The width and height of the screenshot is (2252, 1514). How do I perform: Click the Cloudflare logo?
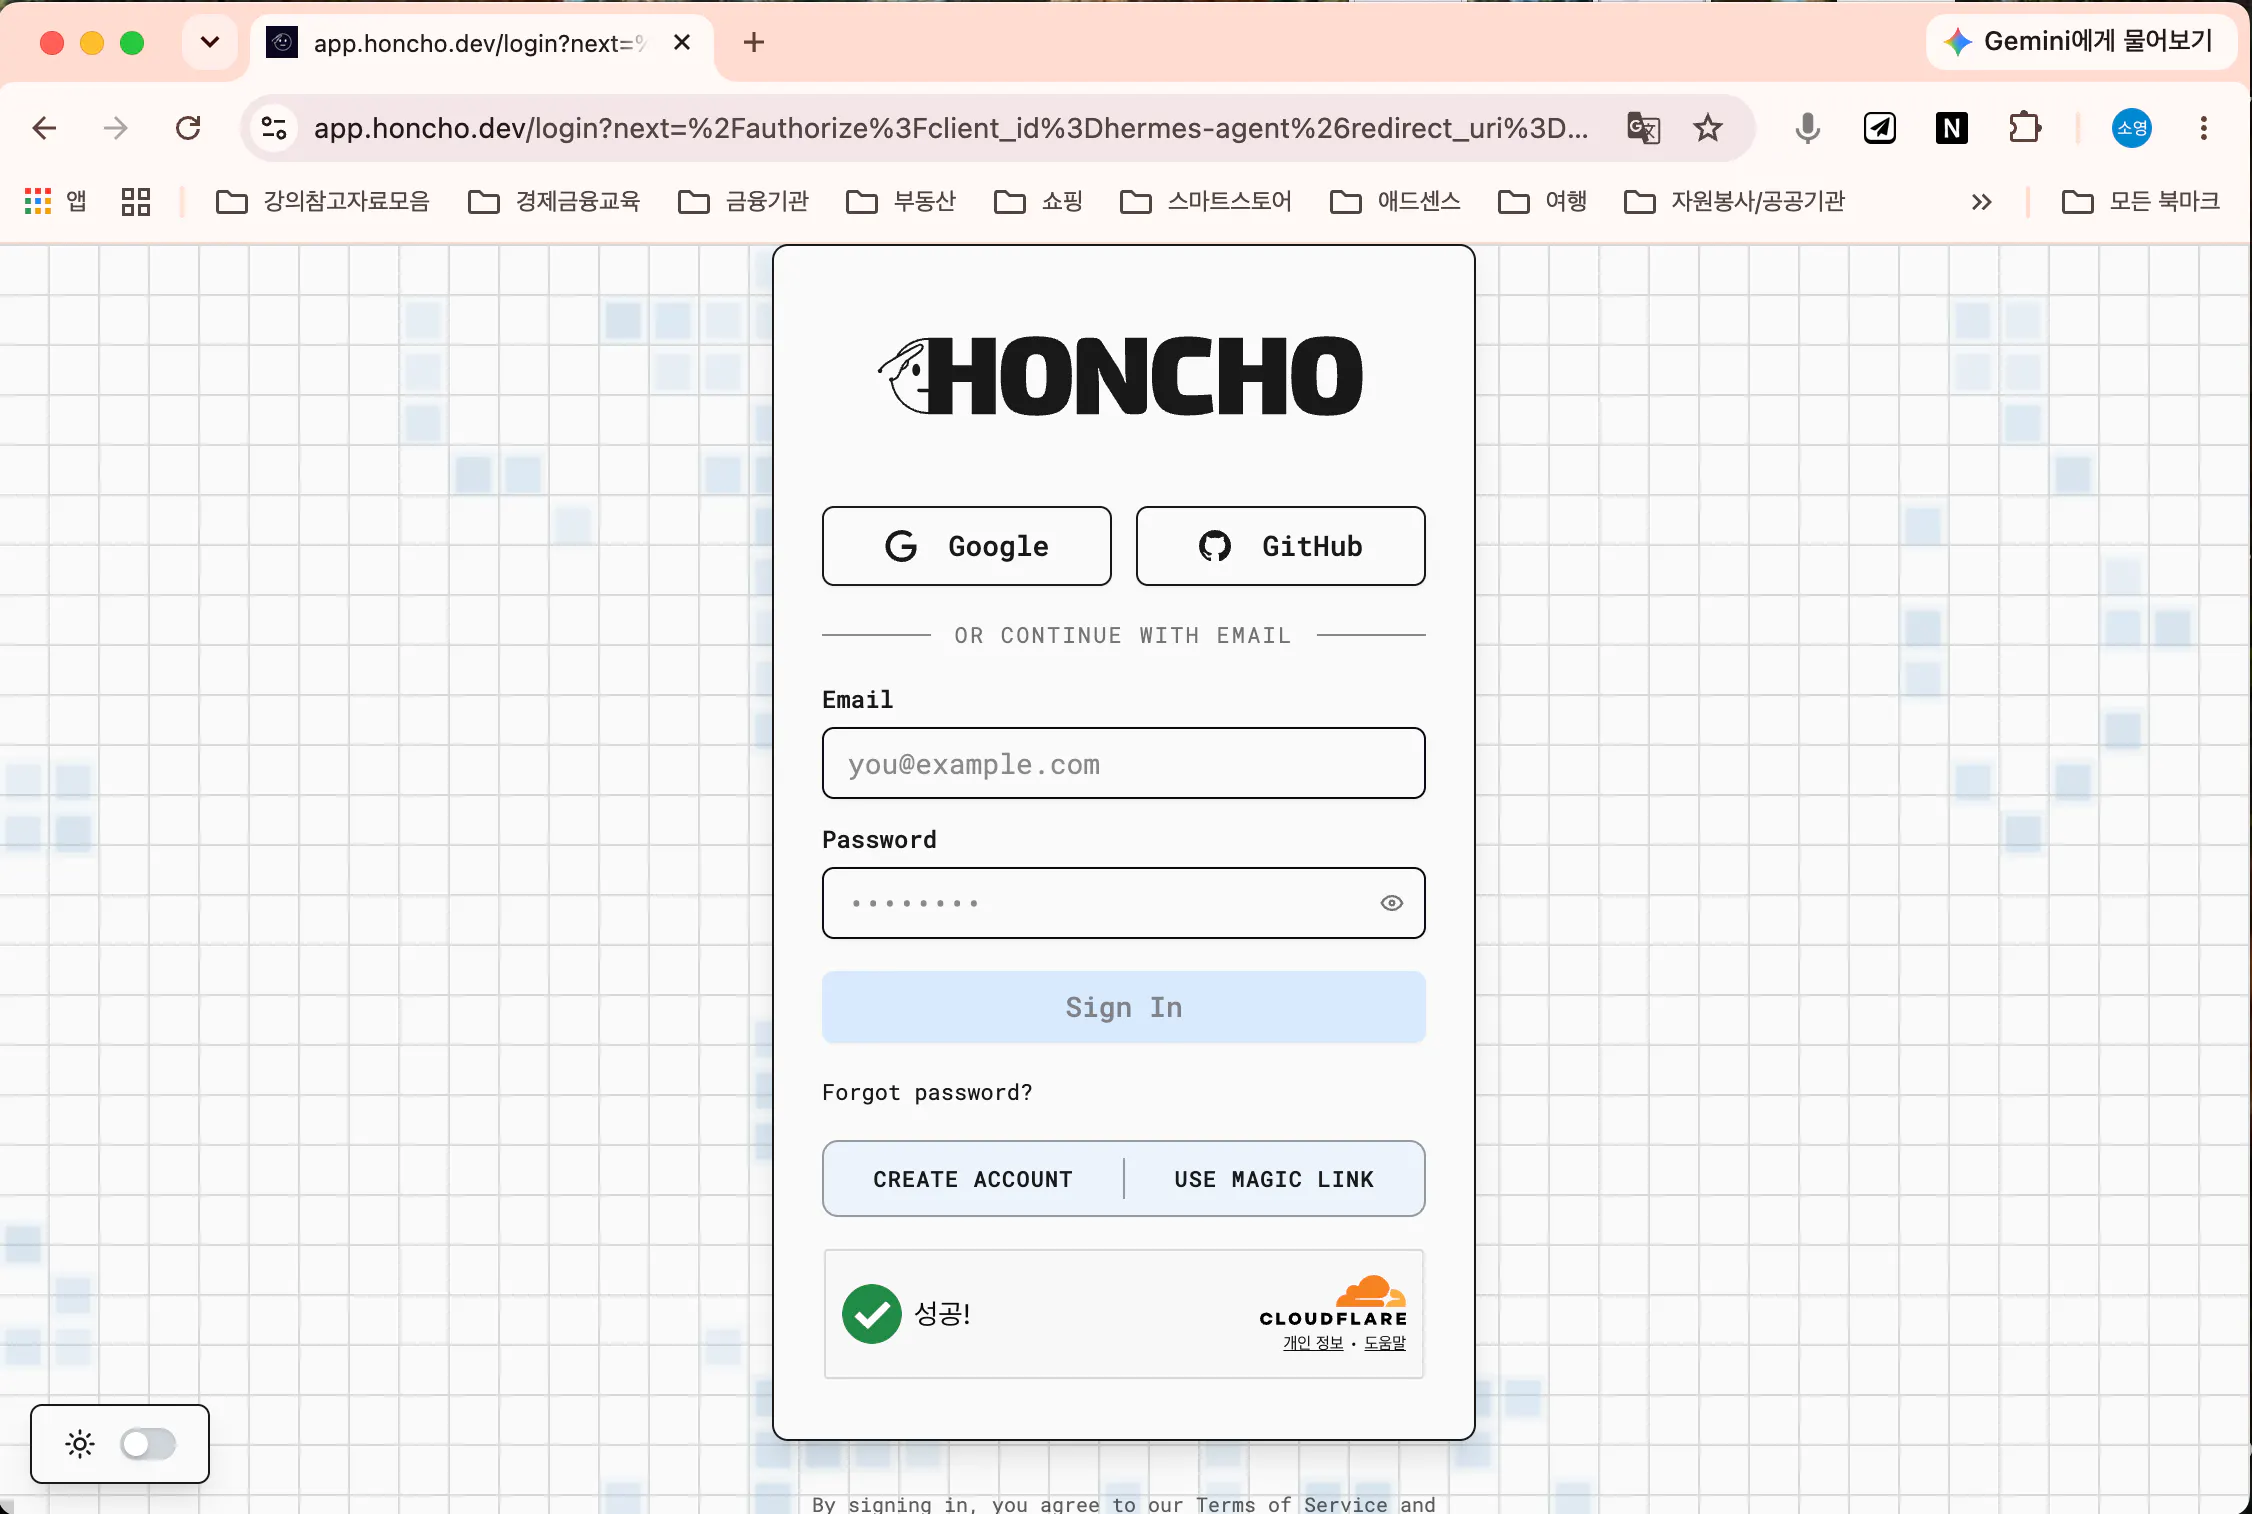pos(1333,1301)
